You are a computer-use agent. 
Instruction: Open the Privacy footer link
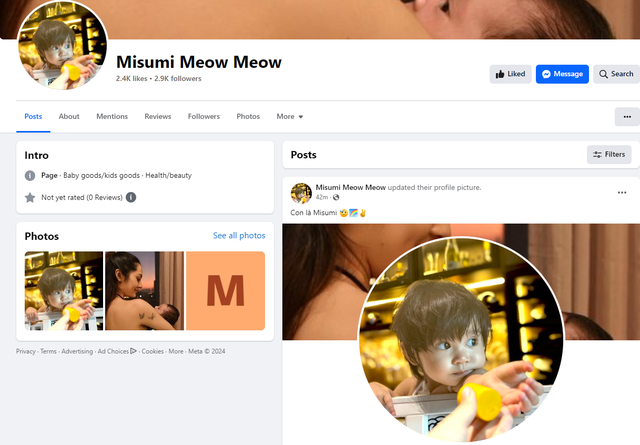click(26, 352)
